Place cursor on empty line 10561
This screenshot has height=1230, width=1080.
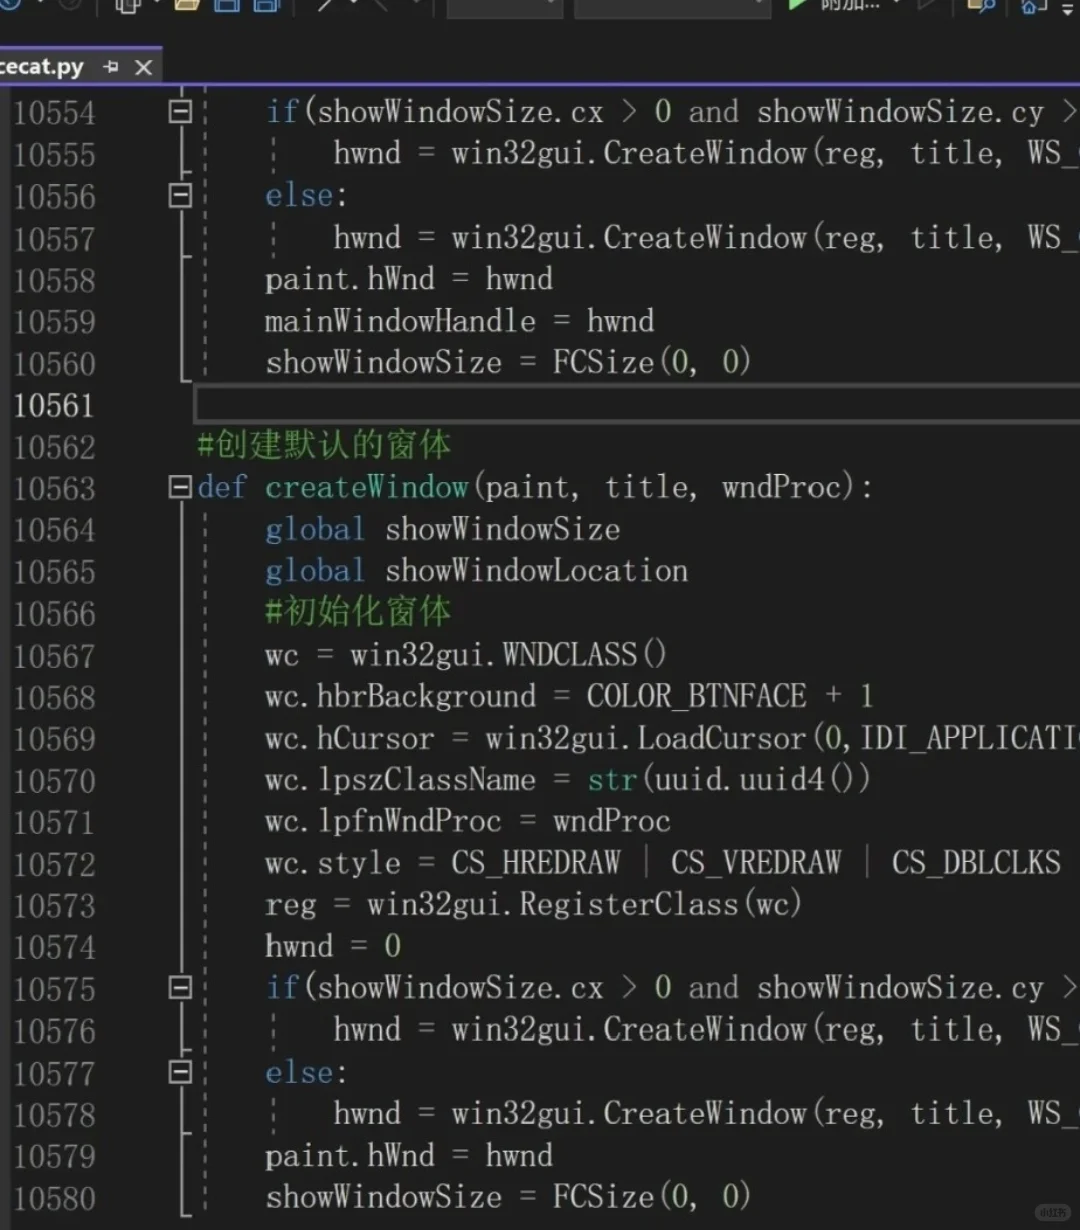637,405
